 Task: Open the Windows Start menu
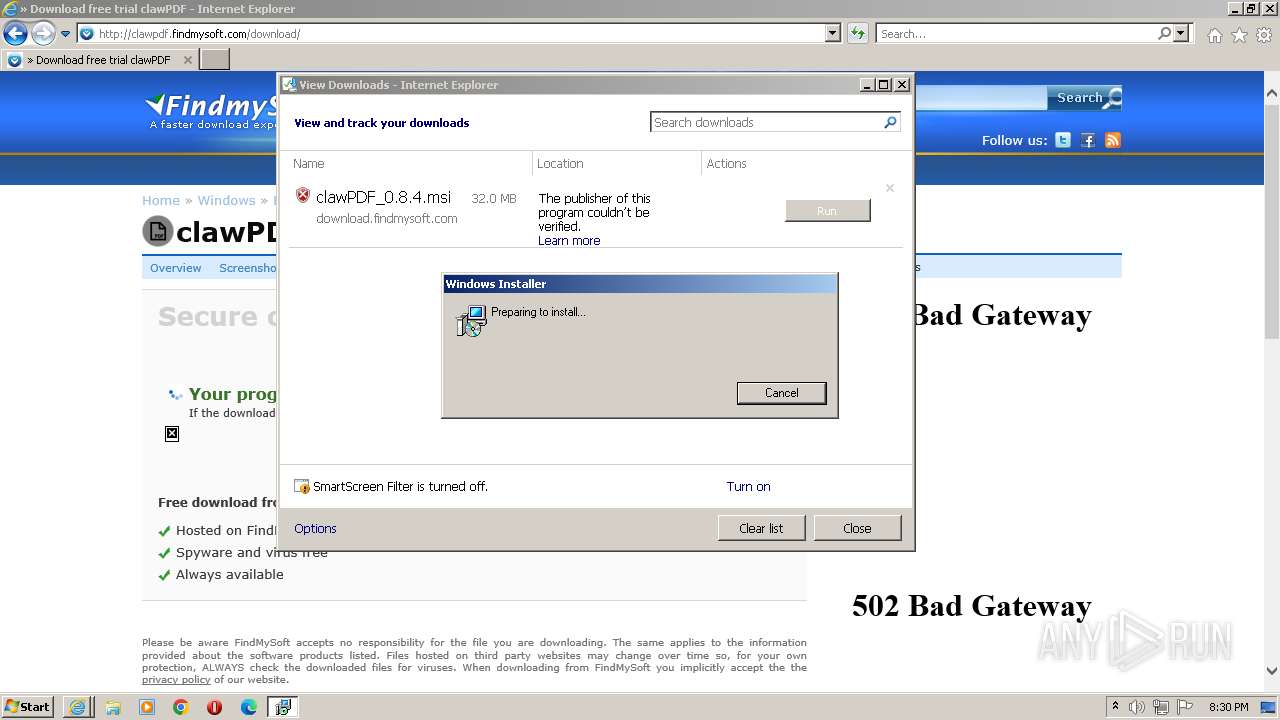pos(28,707)
